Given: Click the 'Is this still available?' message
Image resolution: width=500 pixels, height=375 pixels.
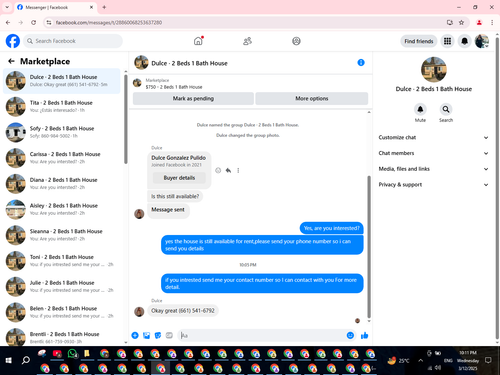Looking at the screenshot, I should pyautogui.click(x=175, y=196).
